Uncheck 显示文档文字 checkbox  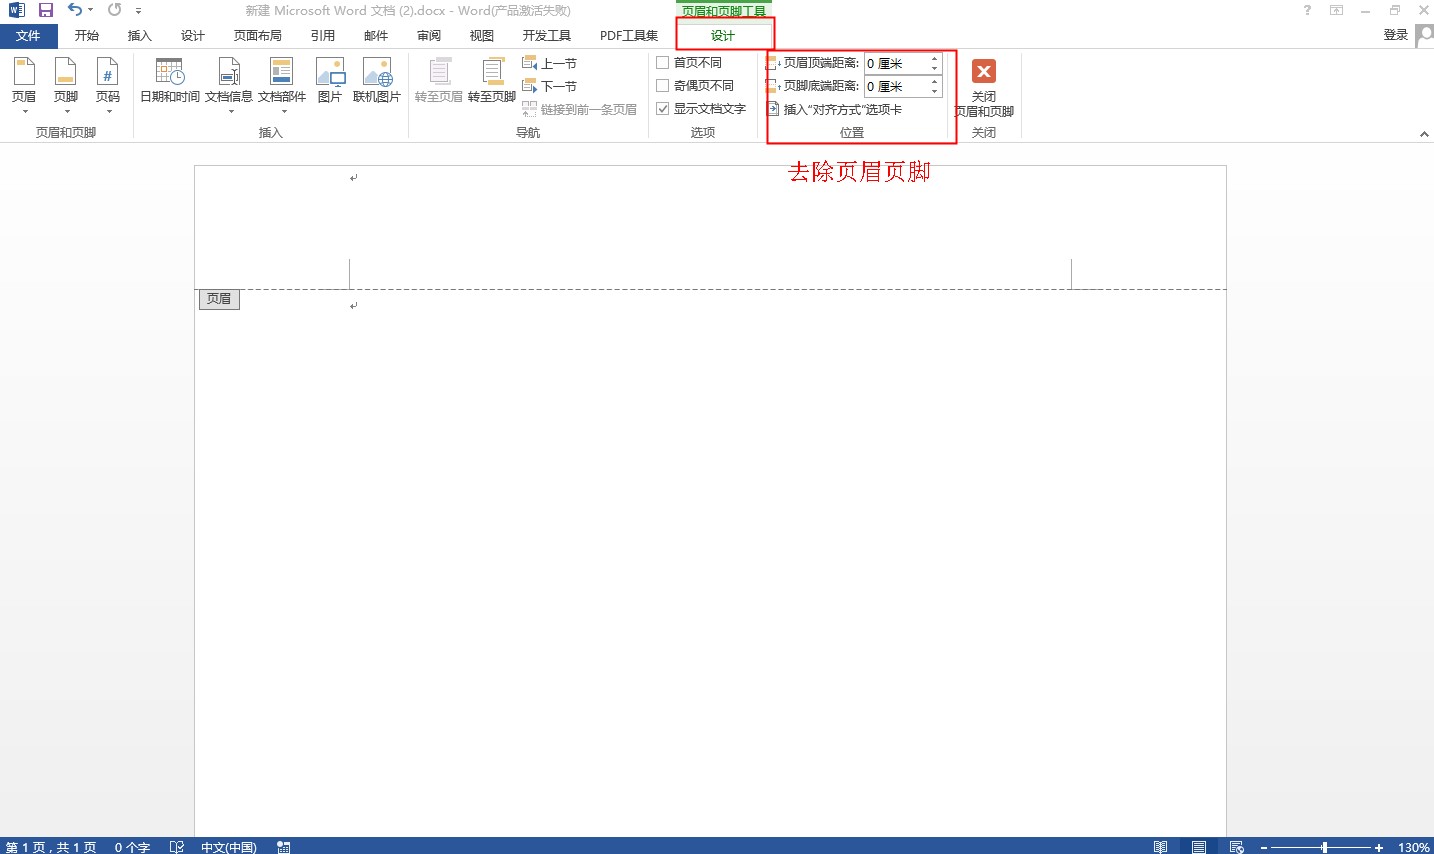click(662, 109)
